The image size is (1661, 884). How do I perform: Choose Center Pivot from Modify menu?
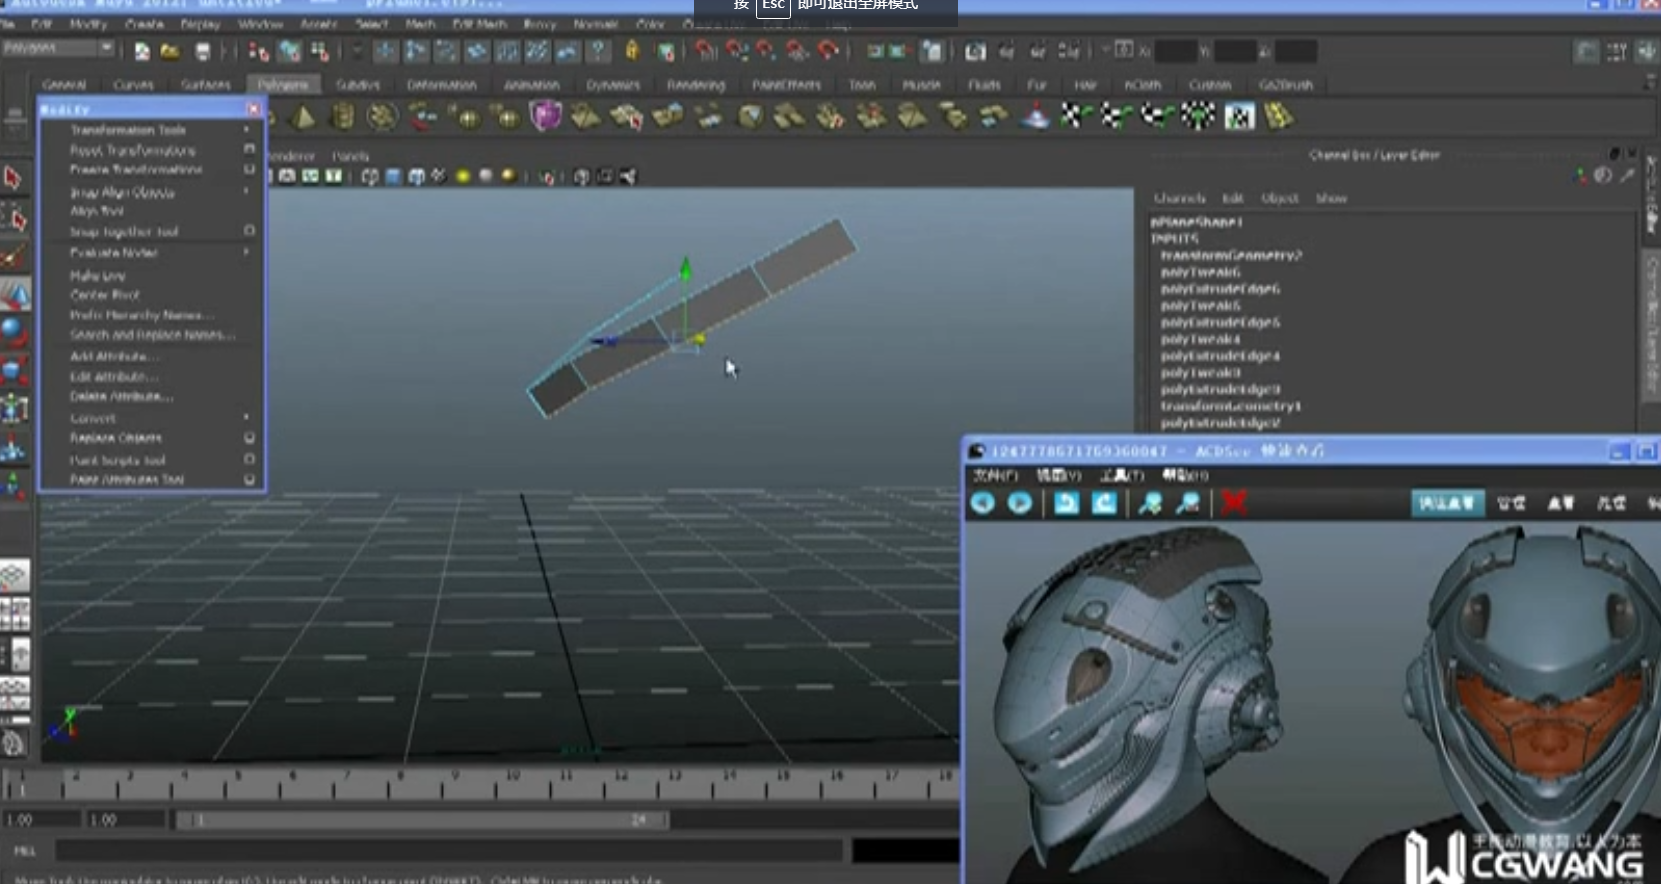(105, 295)
